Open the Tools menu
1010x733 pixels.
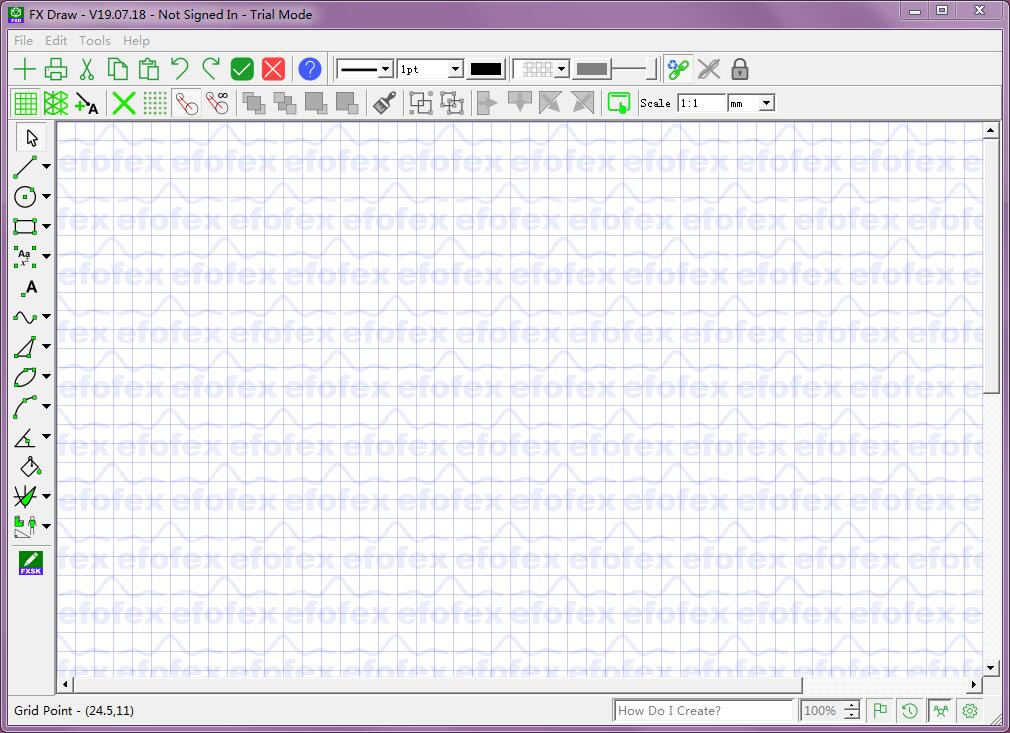tap(95, 41)
